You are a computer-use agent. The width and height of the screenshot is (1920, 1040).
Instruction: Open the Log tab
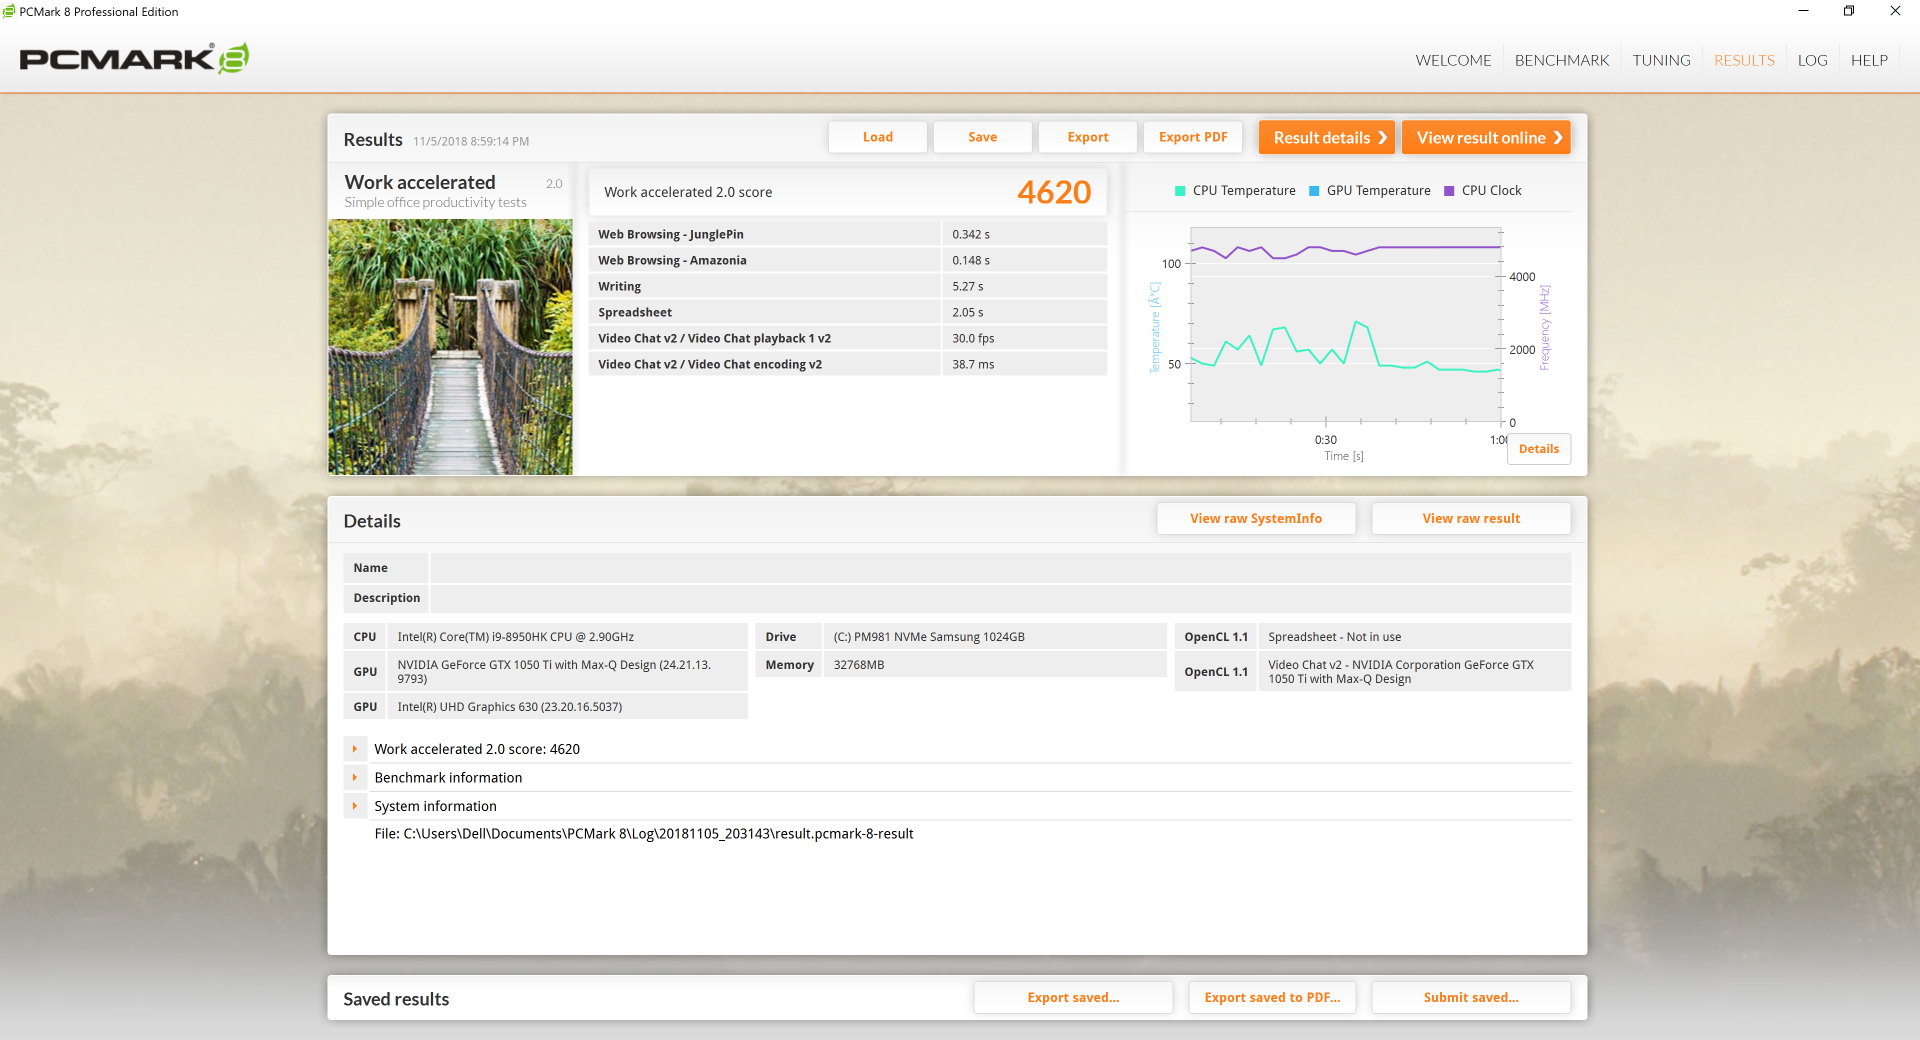(1812, 60)
